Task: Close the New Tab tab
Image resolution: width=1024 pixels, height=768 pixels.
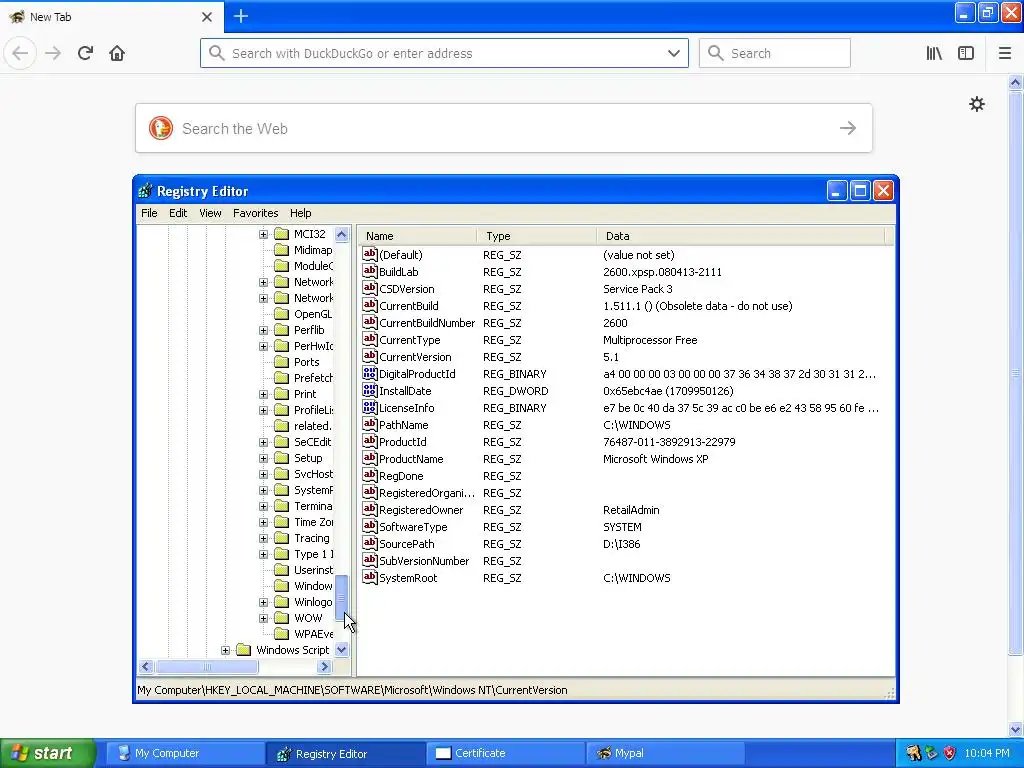Action: coord(207,17)
